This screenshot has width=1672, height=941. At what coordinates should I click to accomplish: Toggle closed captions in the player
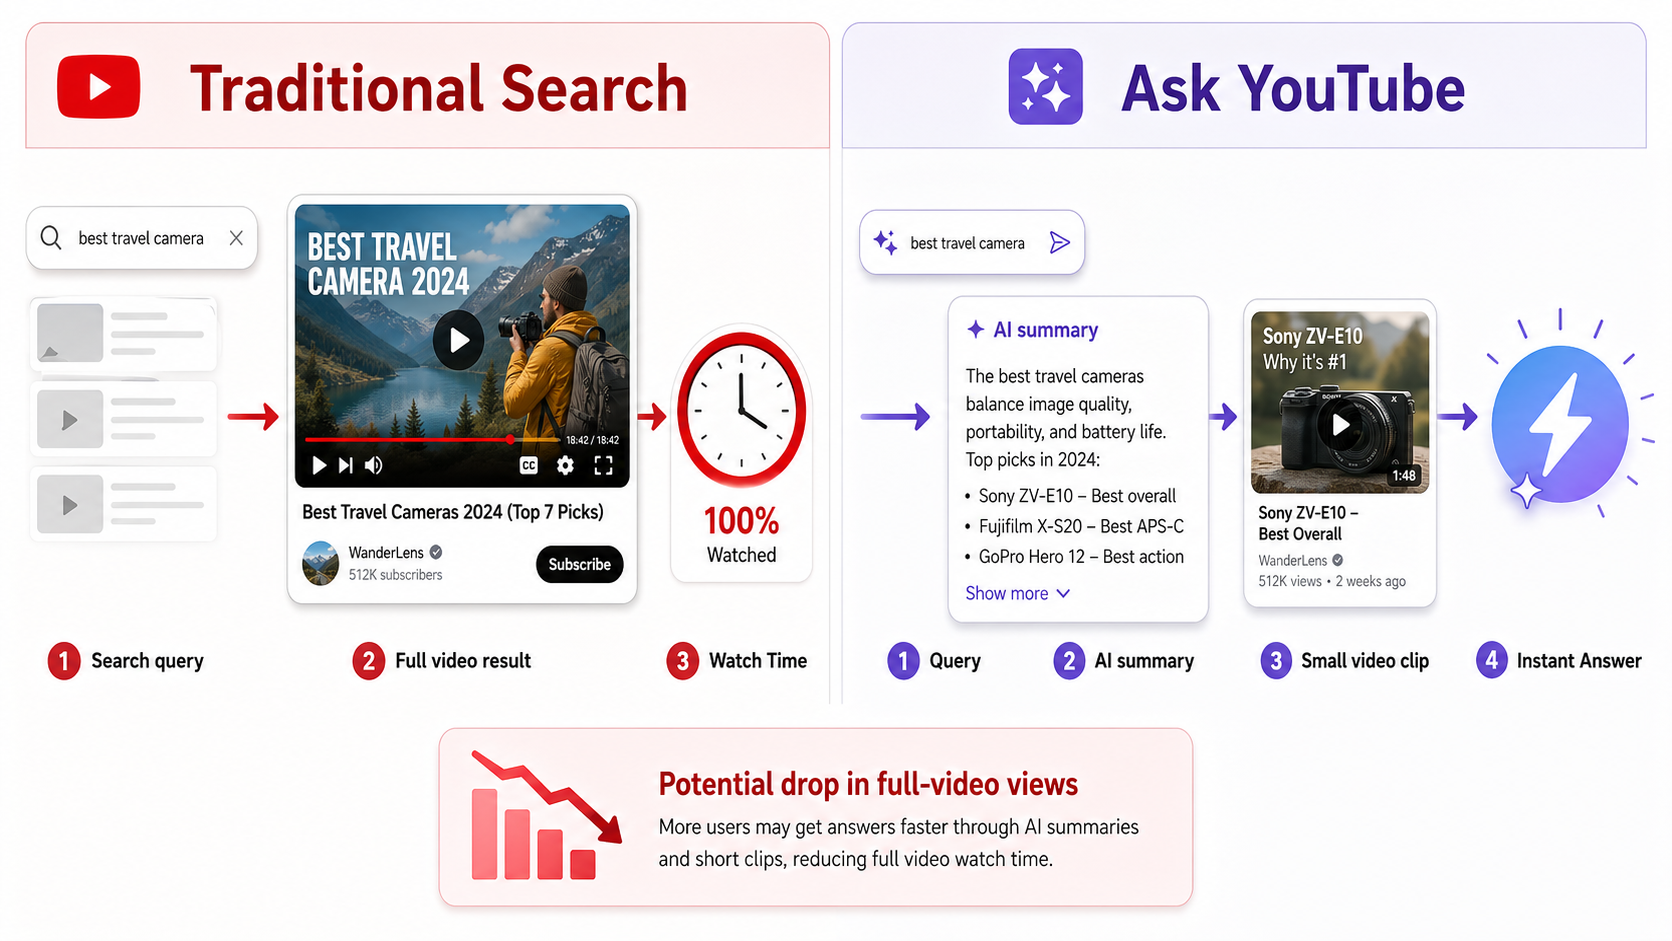click(531, 465)
